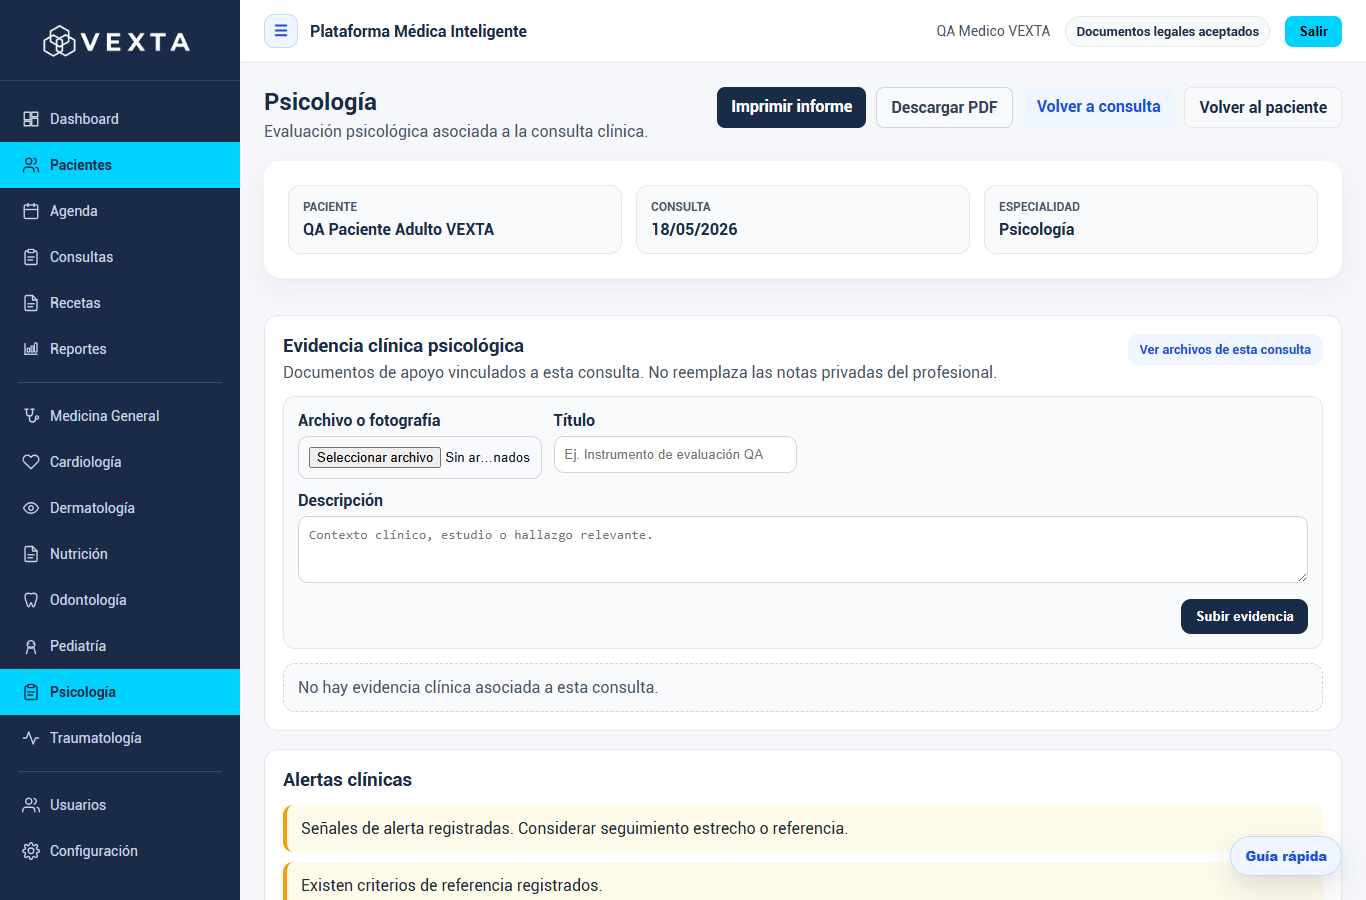Click the Documentos legales aceptados badge
Viewport: 1366px width, 900px height.
coord(1167,31)
